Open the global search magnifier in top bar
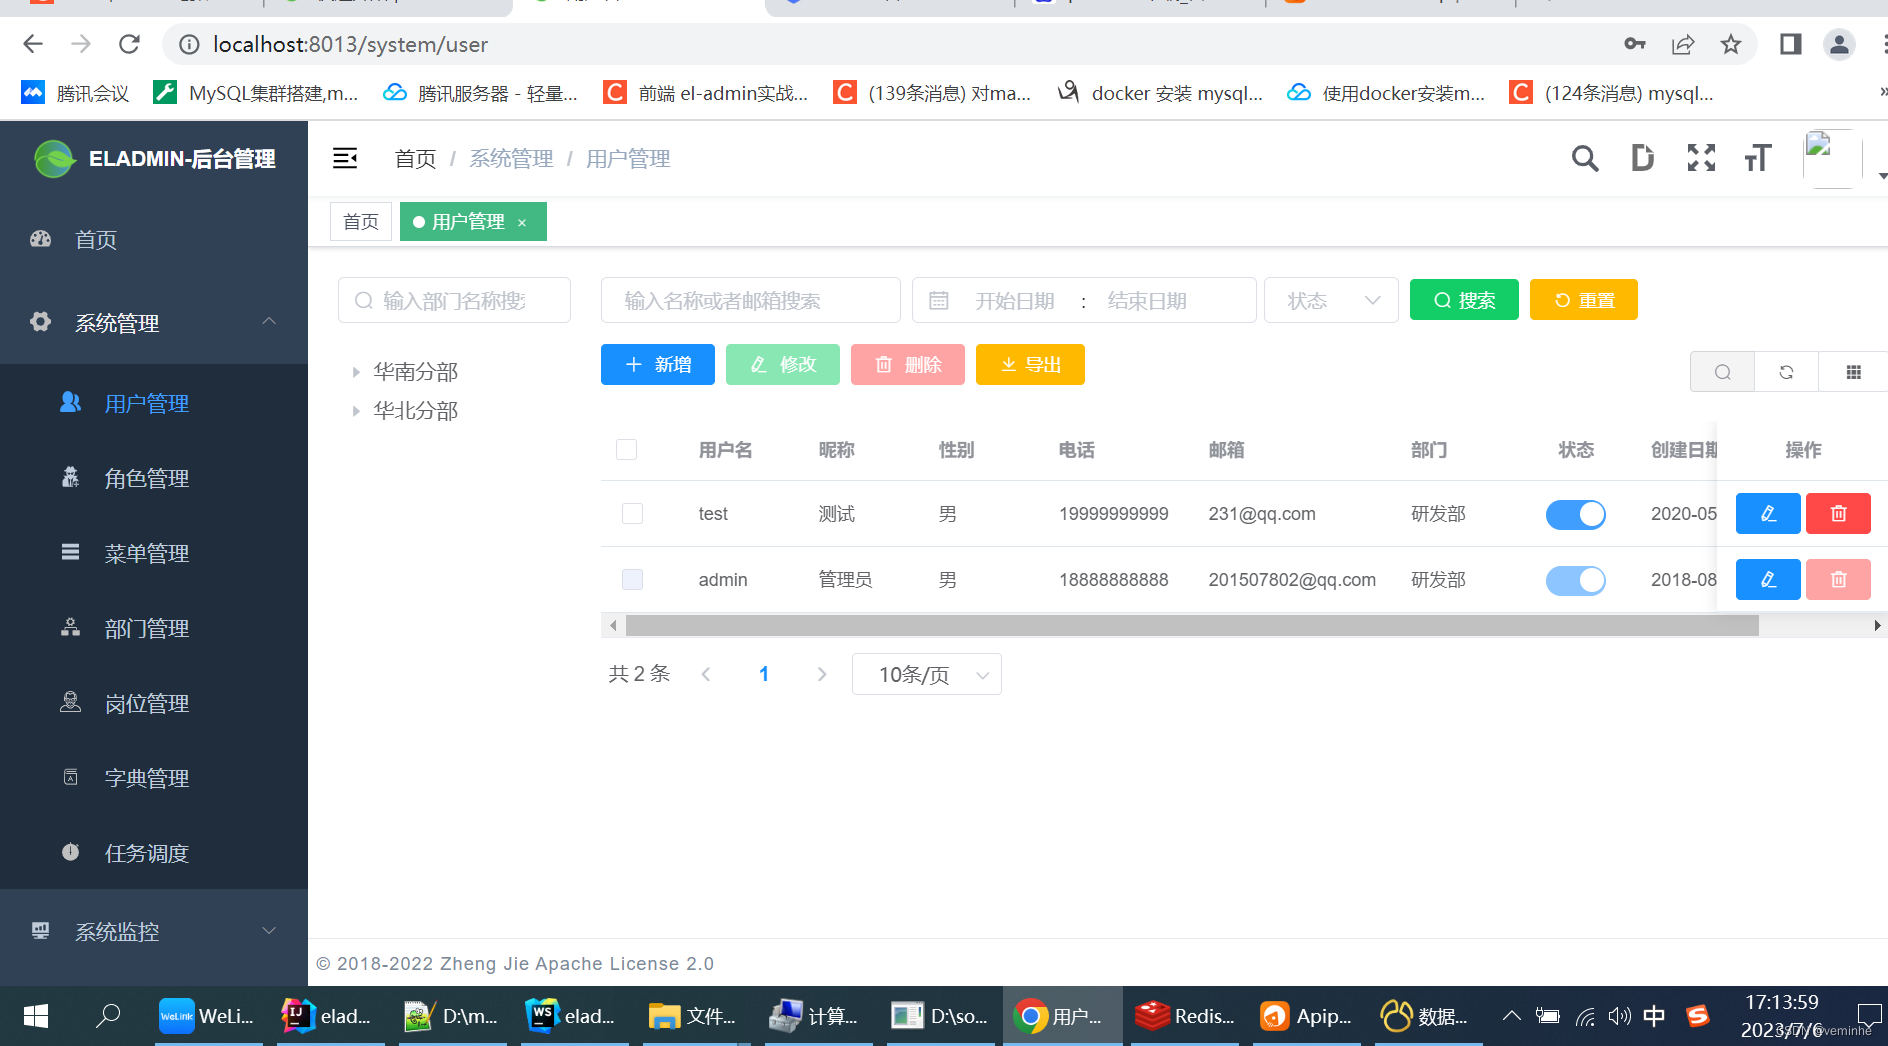Screen dimensions: 1888x1046 [1585, 158]
